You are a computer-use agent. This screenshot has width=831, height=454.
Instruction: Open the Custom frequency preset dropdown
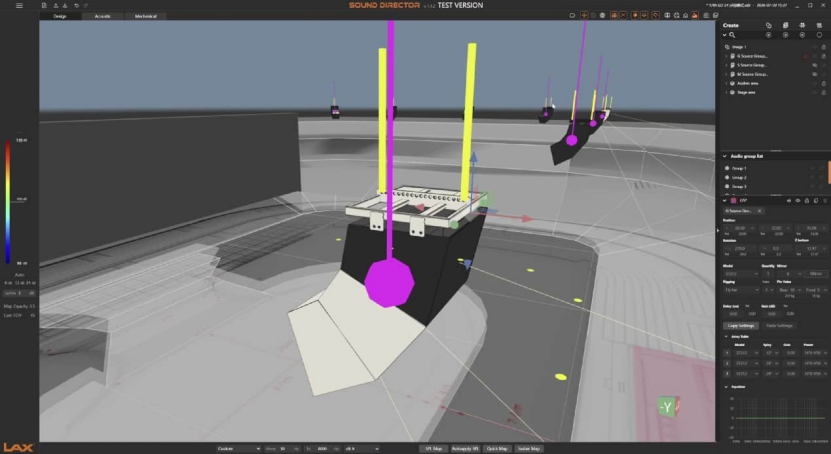coord(238,449)
